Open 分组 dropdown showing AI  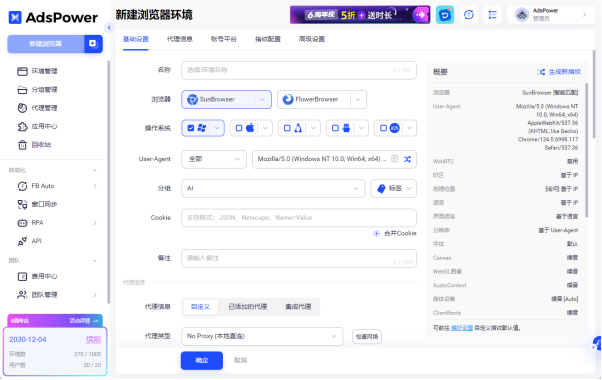click(273, 188)
